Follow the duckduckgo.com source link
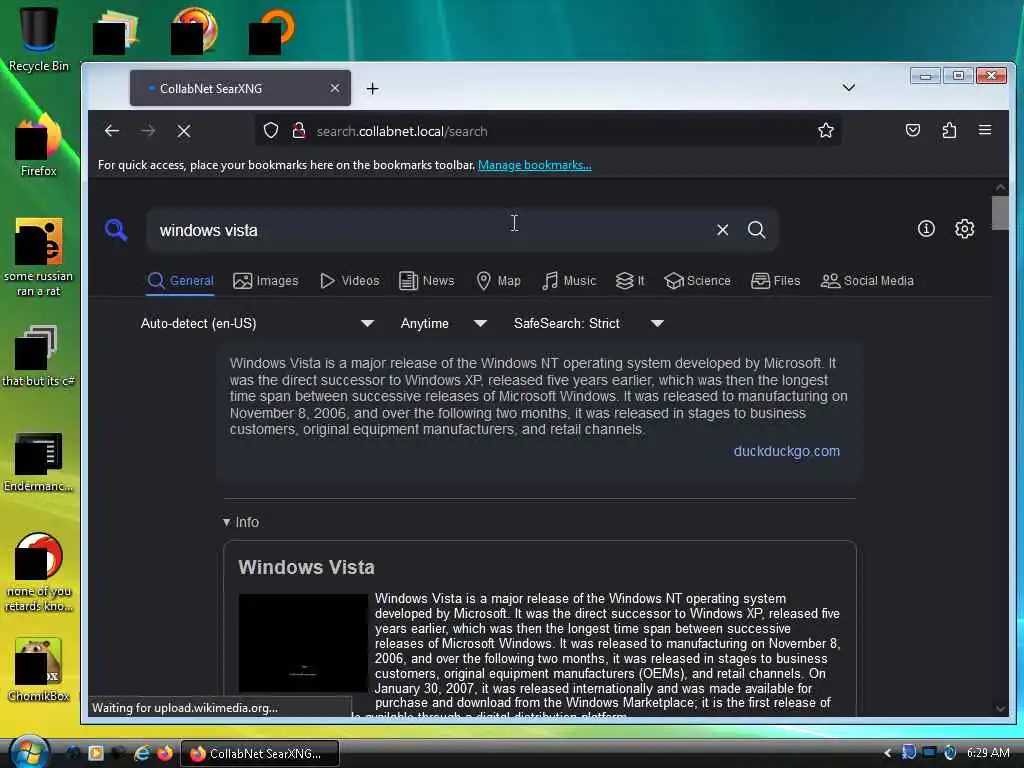This screenshot has height=768, width=1024. pyautogui.click(x=786, y=451)
